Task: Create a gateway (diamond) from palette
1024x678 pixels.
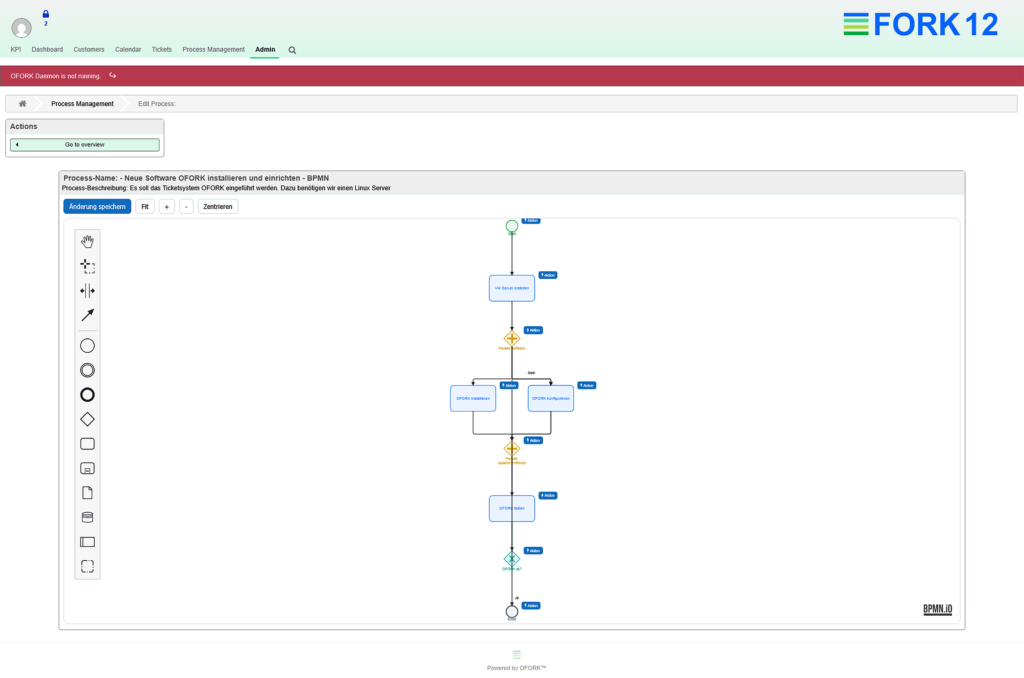Action: click(x=87, y=419)
